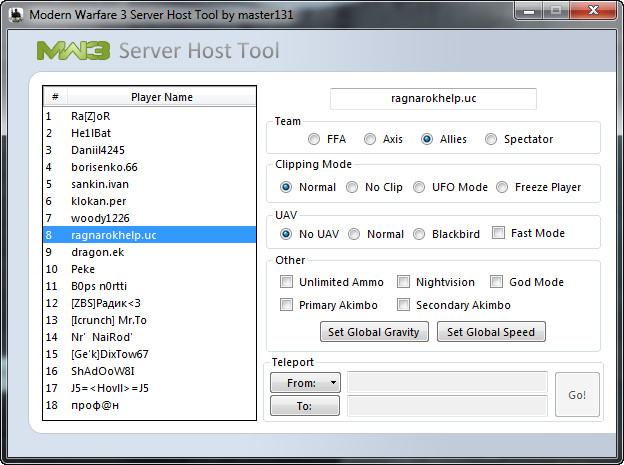Toggle the Fast Mode checkbox
This screenshot has height=465, width=624.
(498, 232)
